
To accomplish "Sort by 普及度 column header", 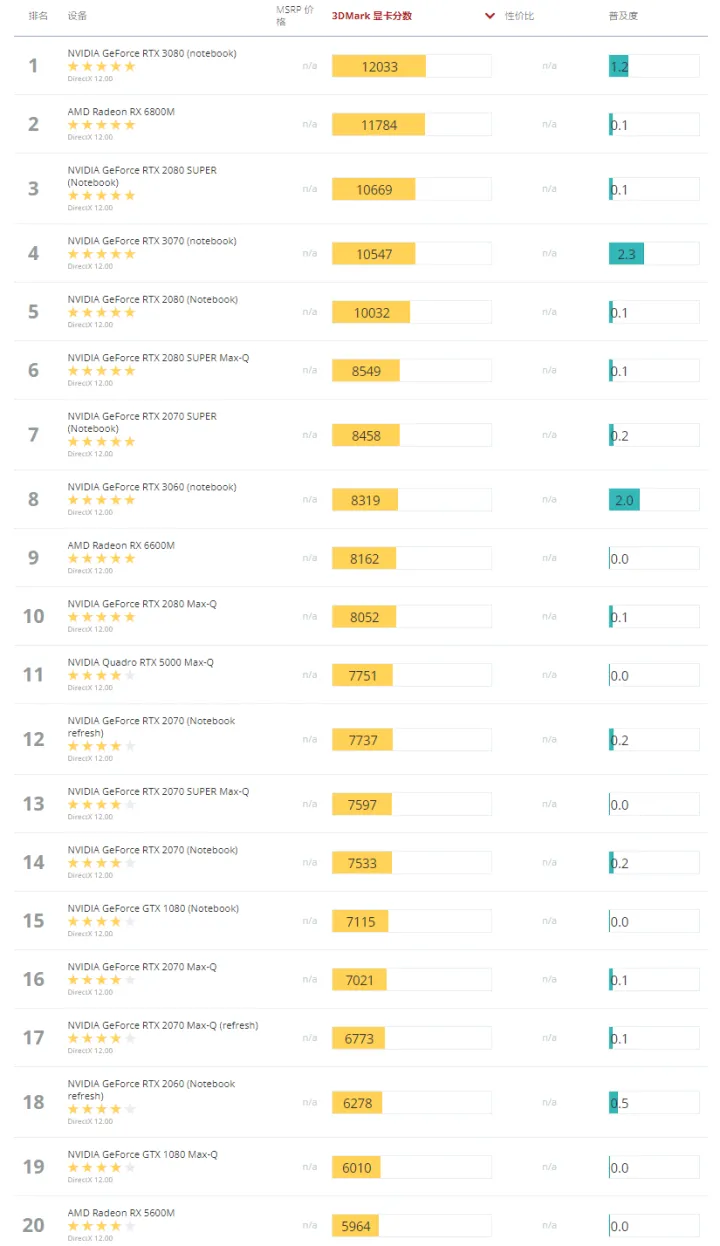I will tap(623, 16).
